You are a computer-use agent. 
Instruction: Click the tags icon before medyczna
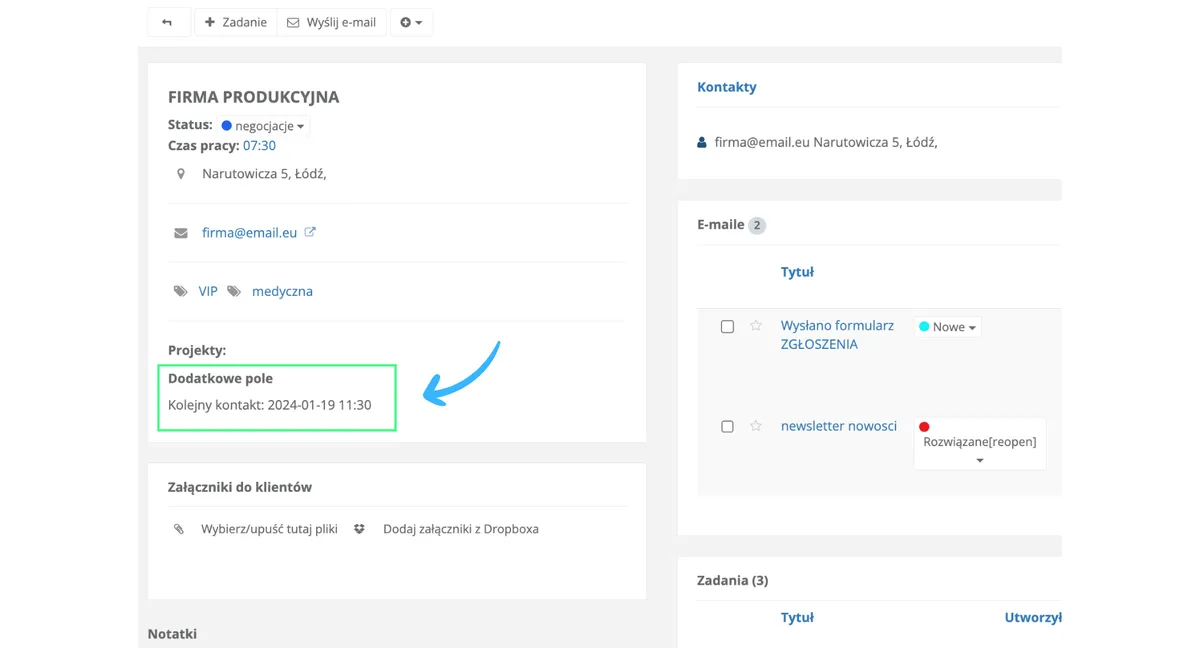coord(234,291)
